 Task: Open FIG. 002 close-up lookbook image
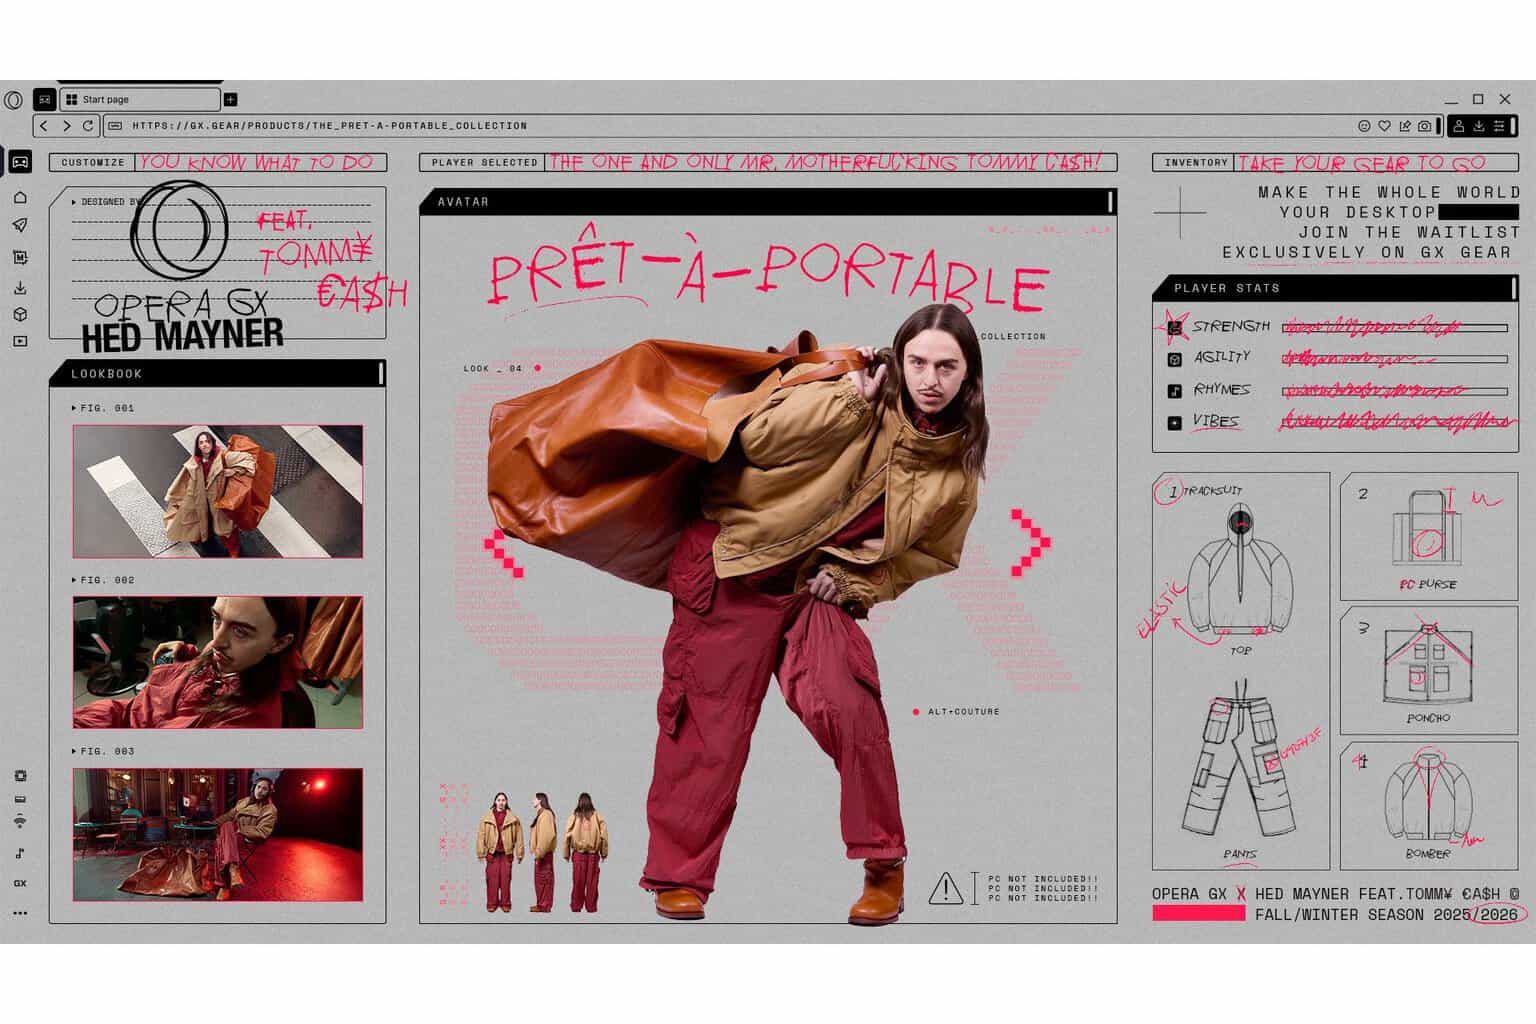coord(218,662)
